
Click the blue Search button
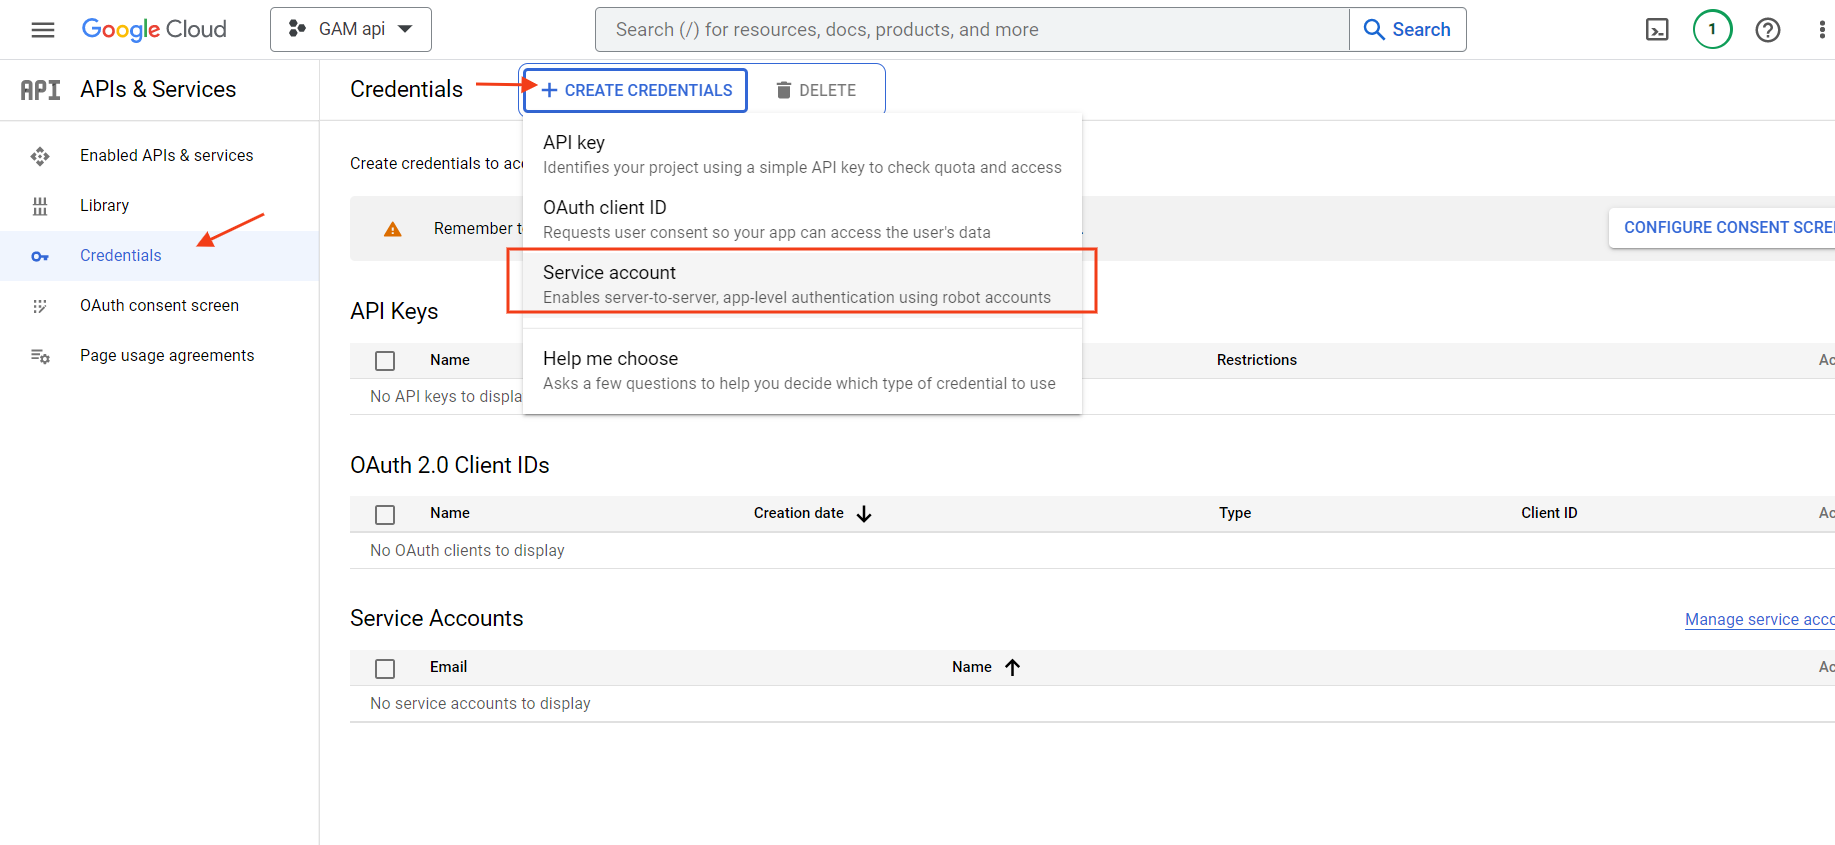(x=1408, y=30)
